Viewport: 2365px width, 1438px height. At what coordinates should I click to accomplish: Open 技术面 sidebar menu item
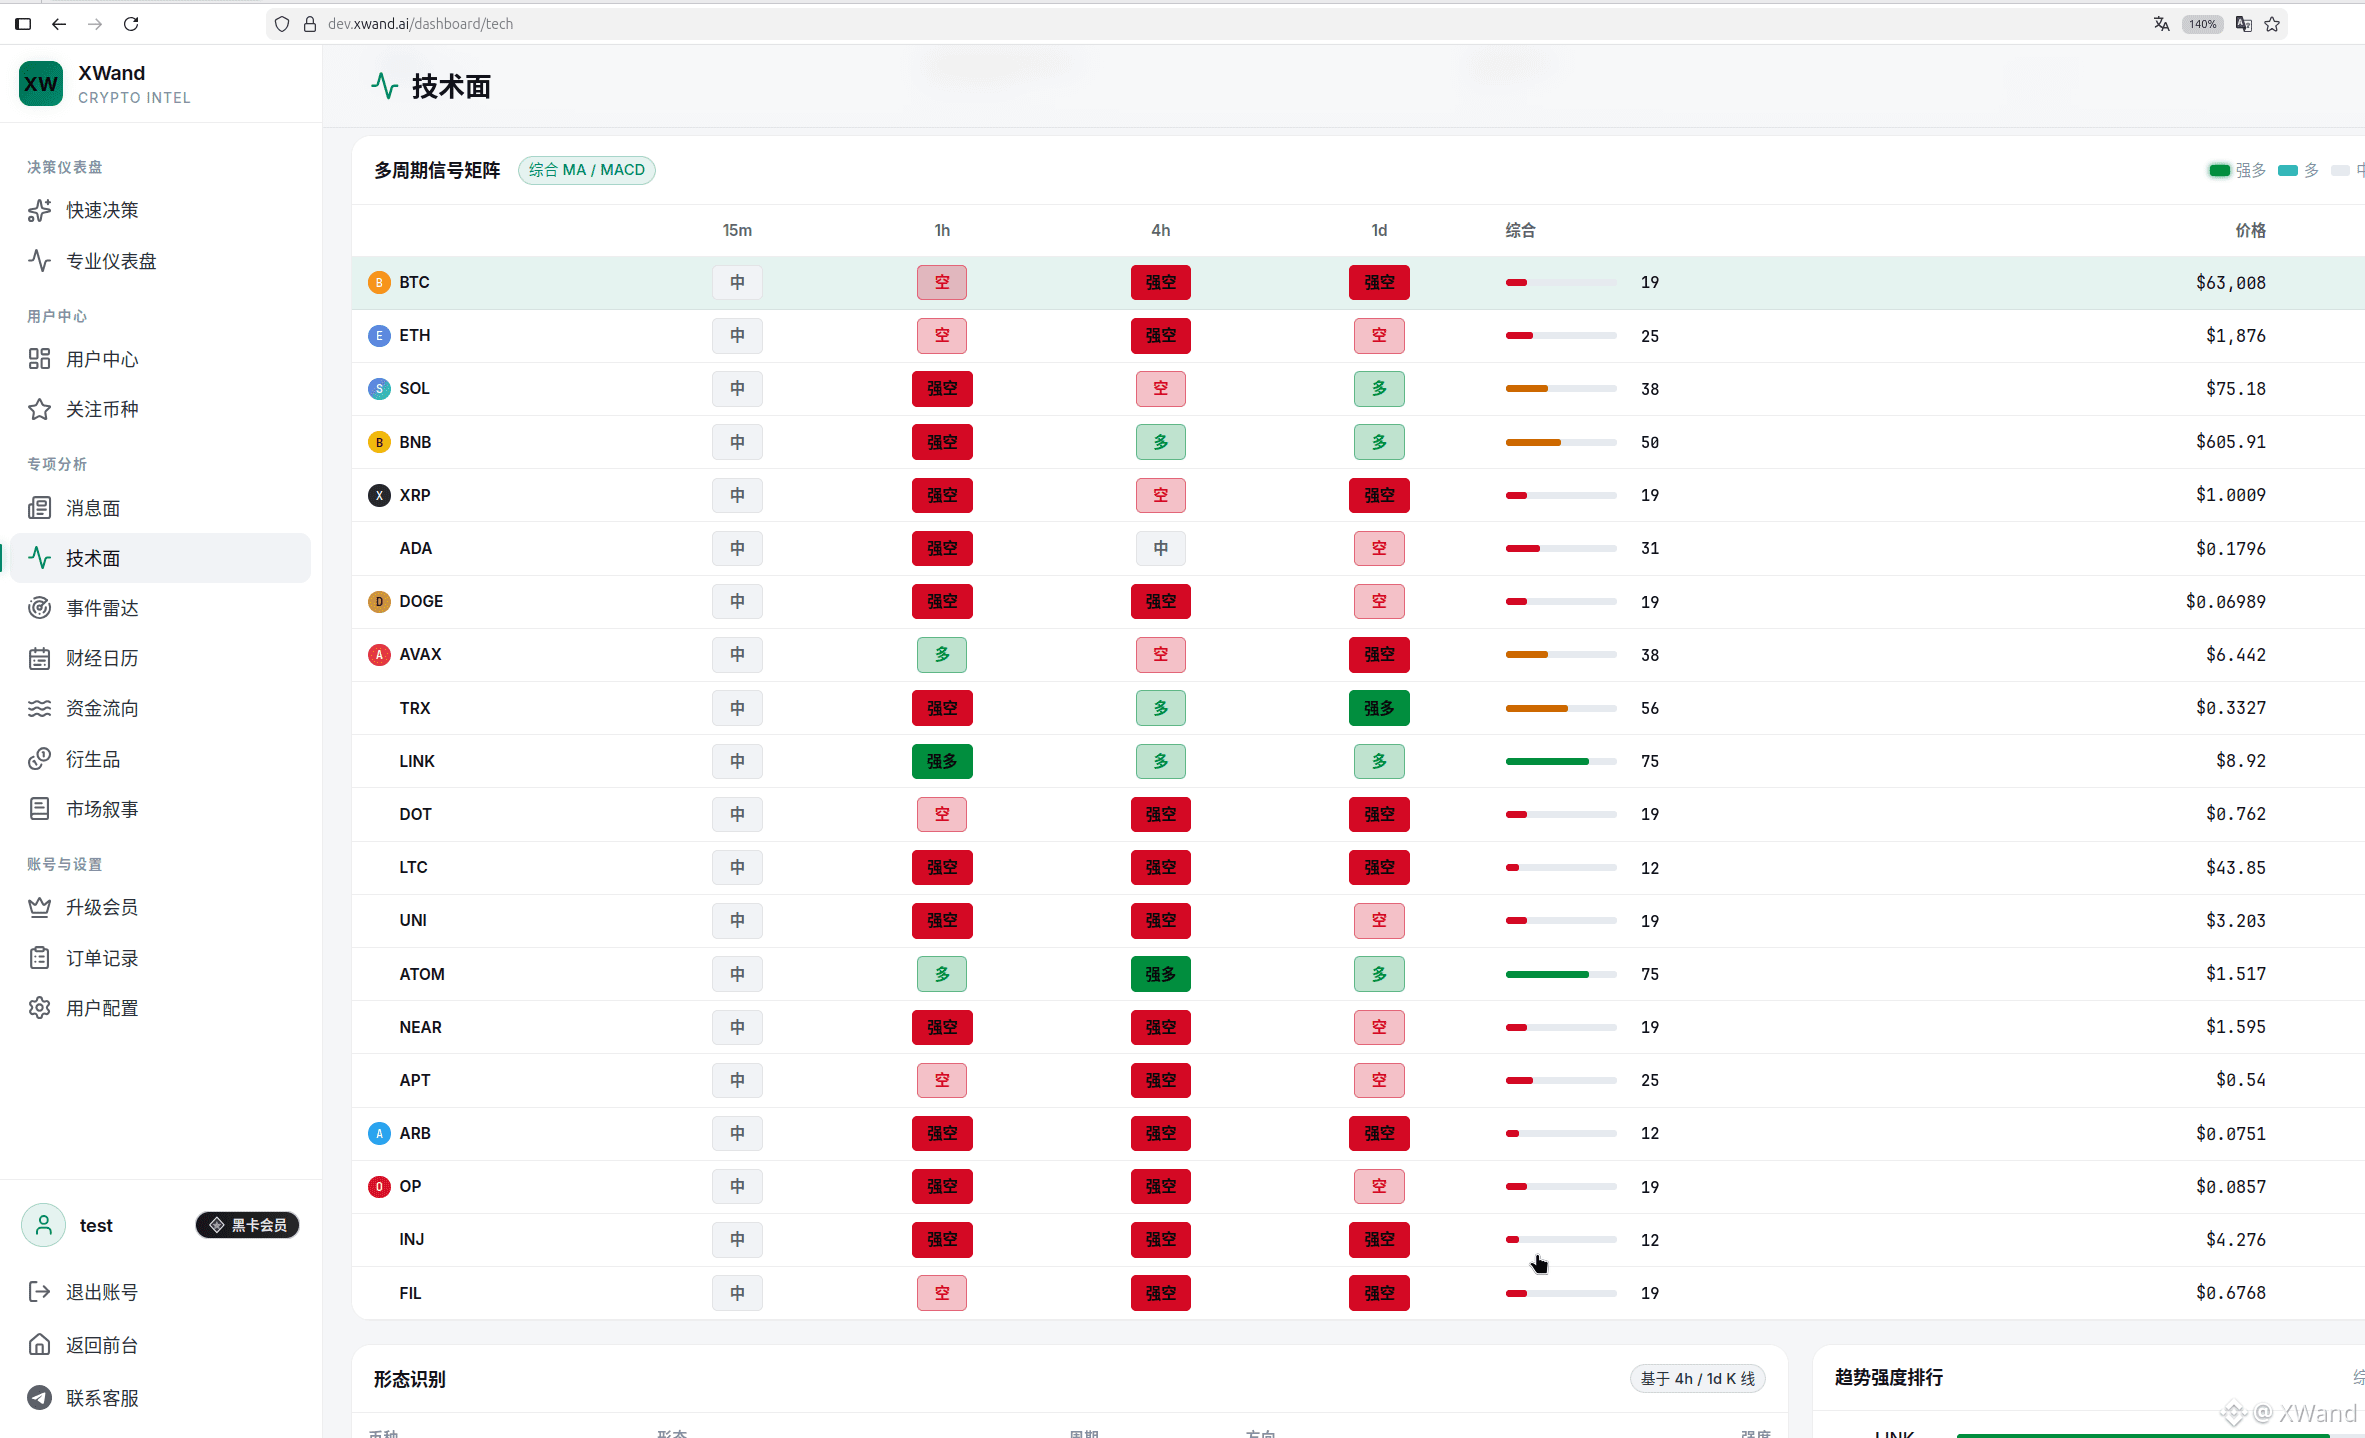[160, 558]
